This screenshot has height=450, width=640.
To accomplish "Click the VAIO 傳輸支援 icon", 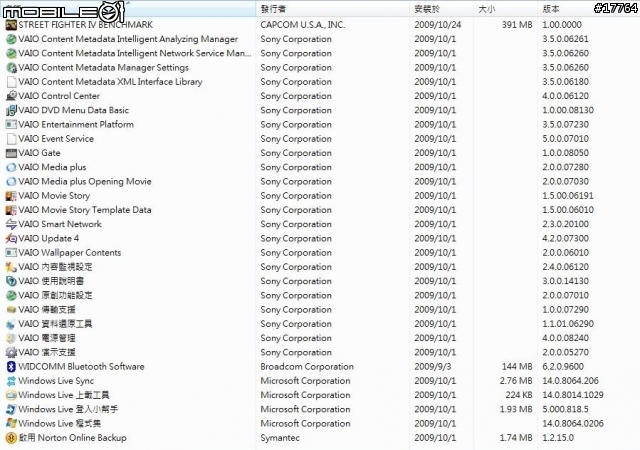I will point(11,310).
